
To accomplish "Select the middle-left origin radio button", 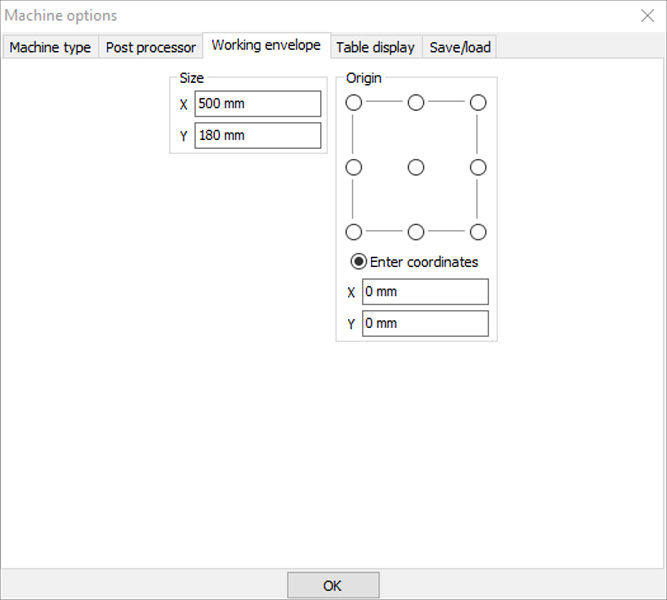I will click(354, 167).
